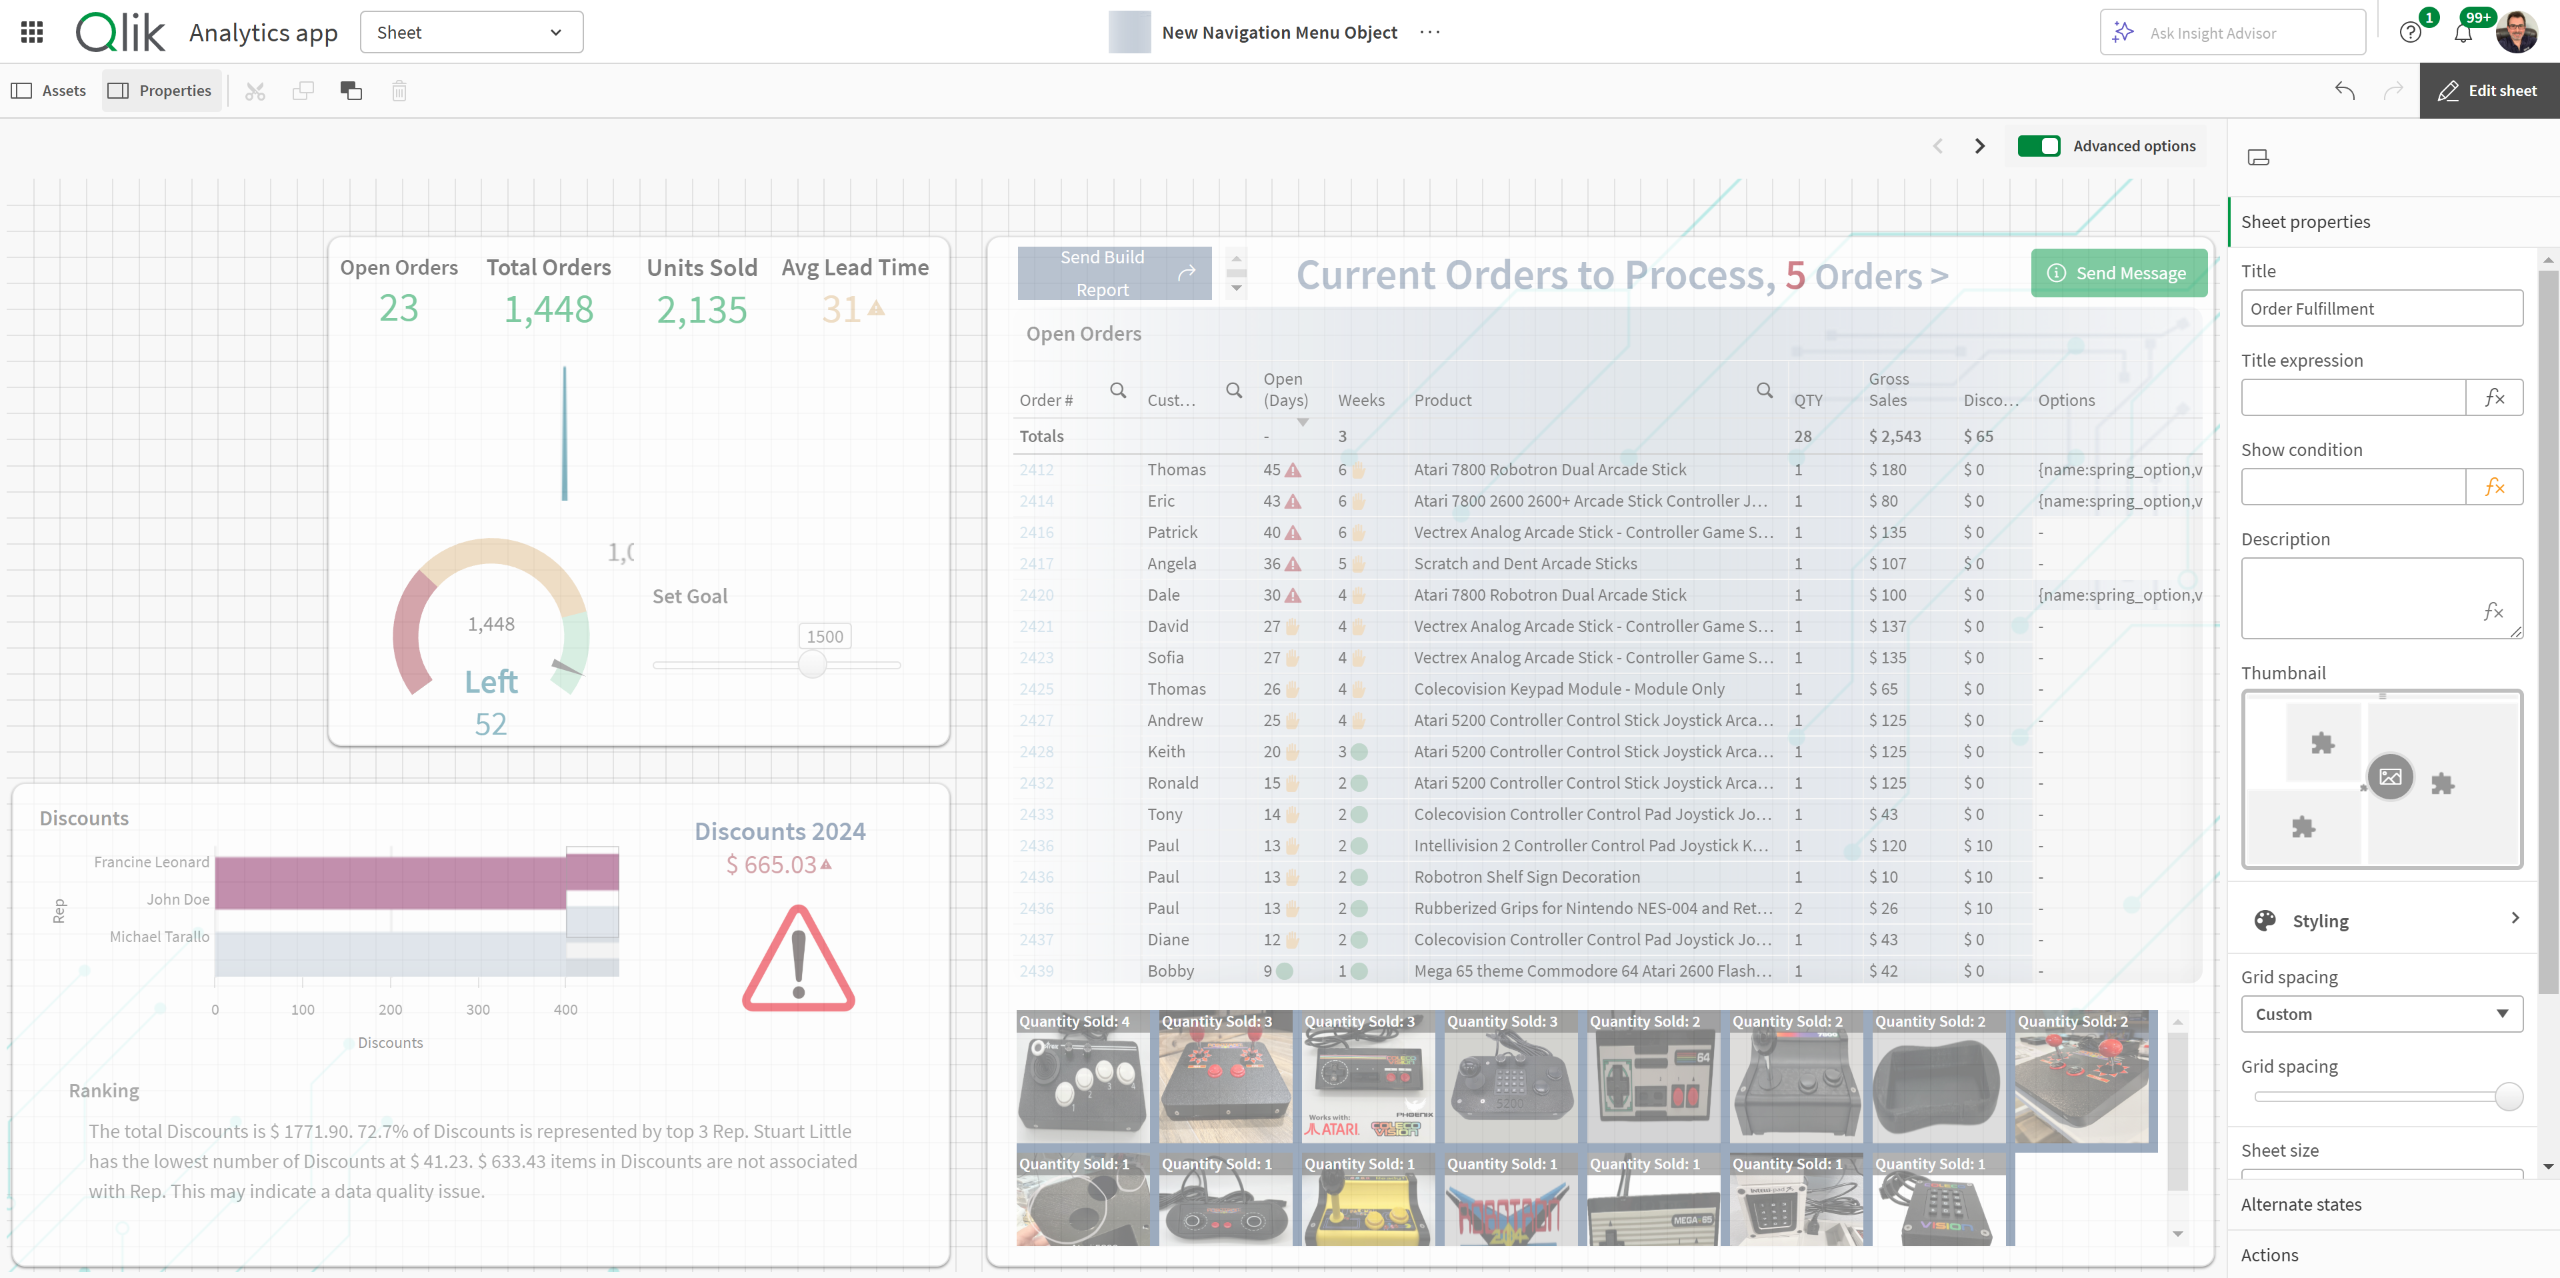Open the Grid spacing Custom dropdown
Viewport: 2560px width, 1278px height.
pos(2381,1014)
